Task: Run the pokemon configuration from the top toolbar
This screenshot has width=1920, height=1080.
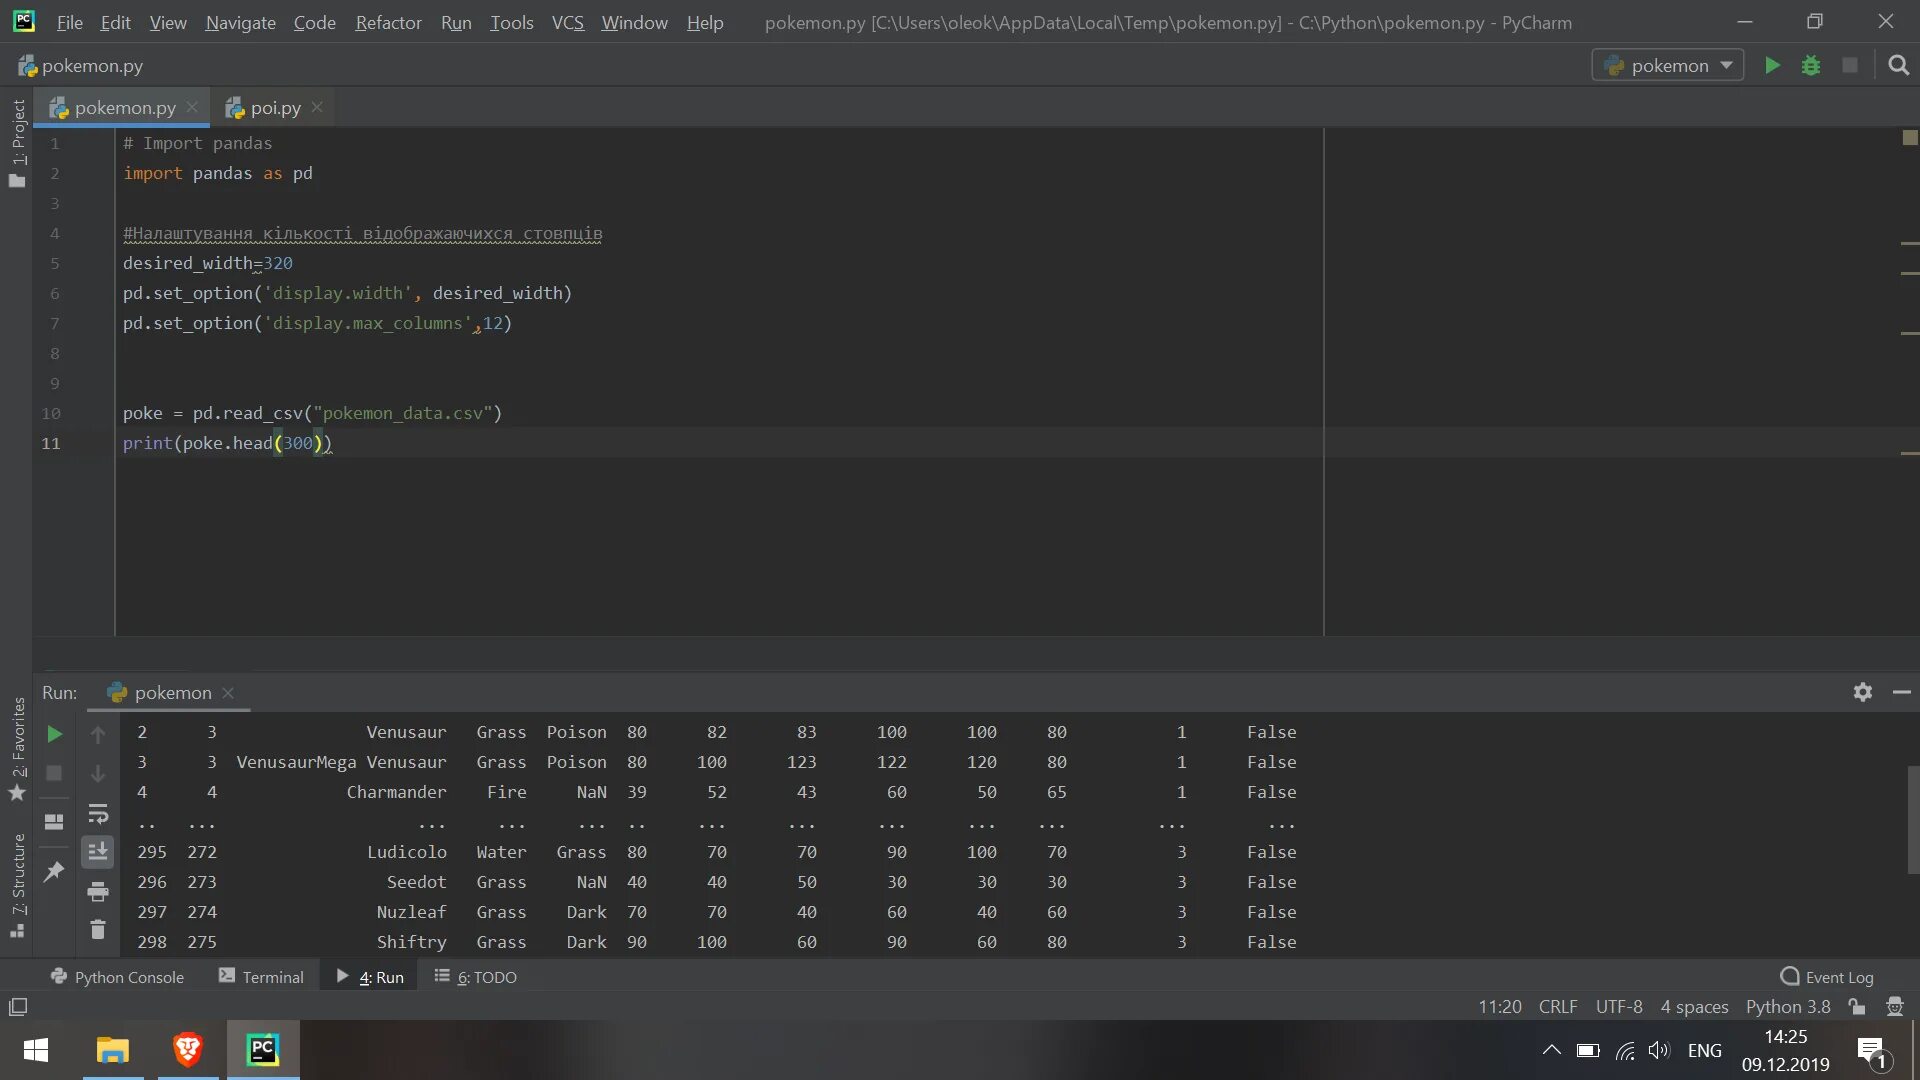Action: pos(1772,65)
